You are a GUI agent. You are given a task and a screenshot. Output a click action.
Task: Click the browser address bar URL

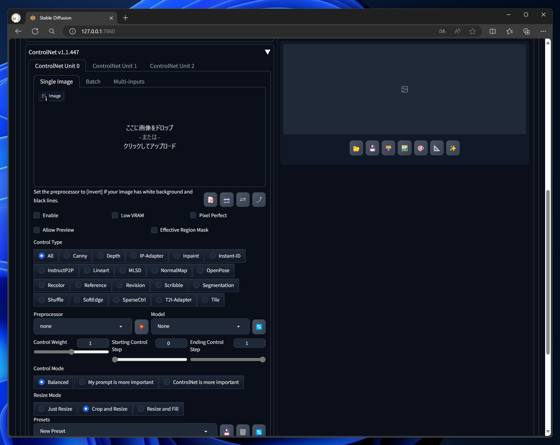[x=98, y=31]
